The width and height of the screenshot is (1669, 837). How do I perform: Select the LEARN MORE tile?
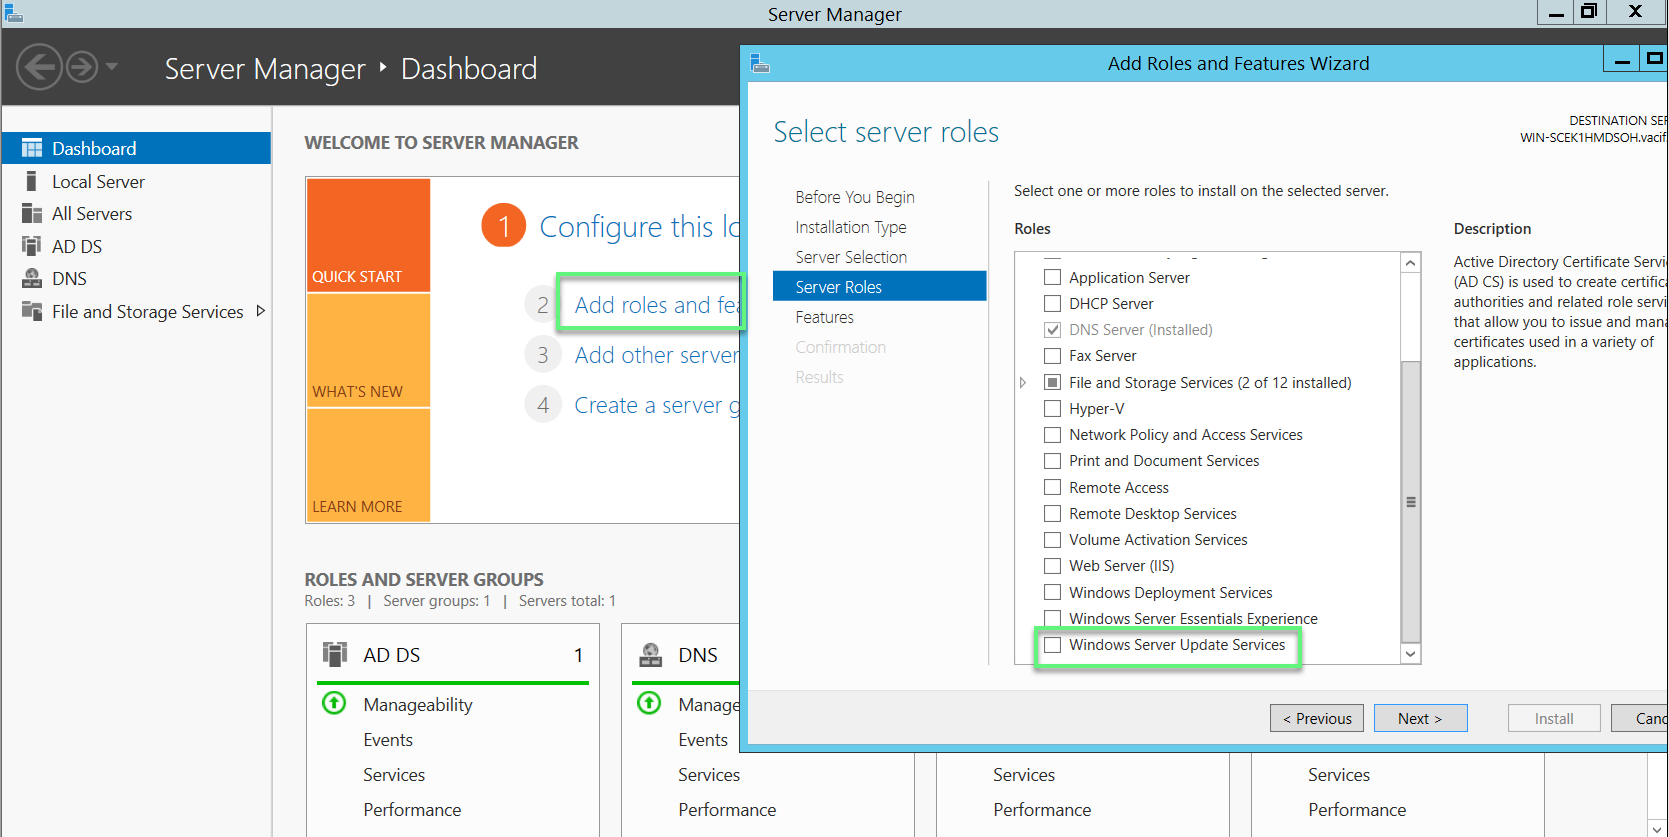368,465
